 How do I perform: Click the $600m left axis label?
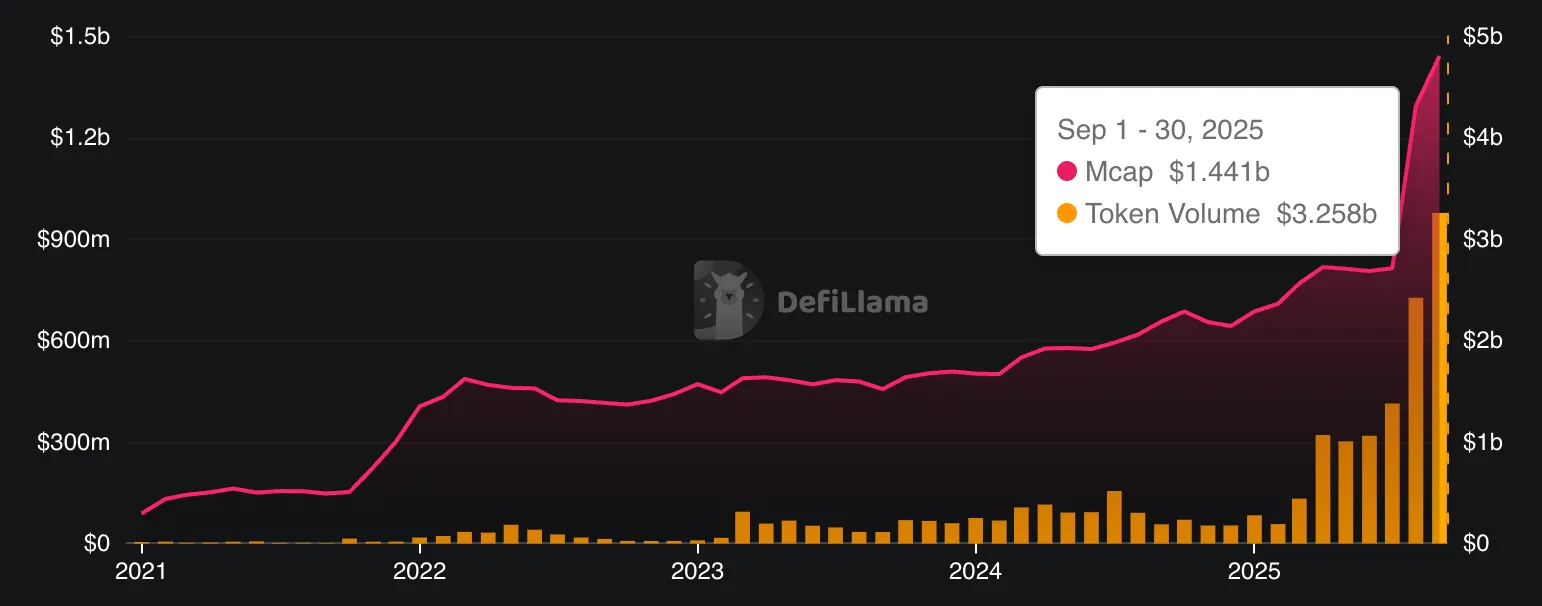[x=76, y=341]
